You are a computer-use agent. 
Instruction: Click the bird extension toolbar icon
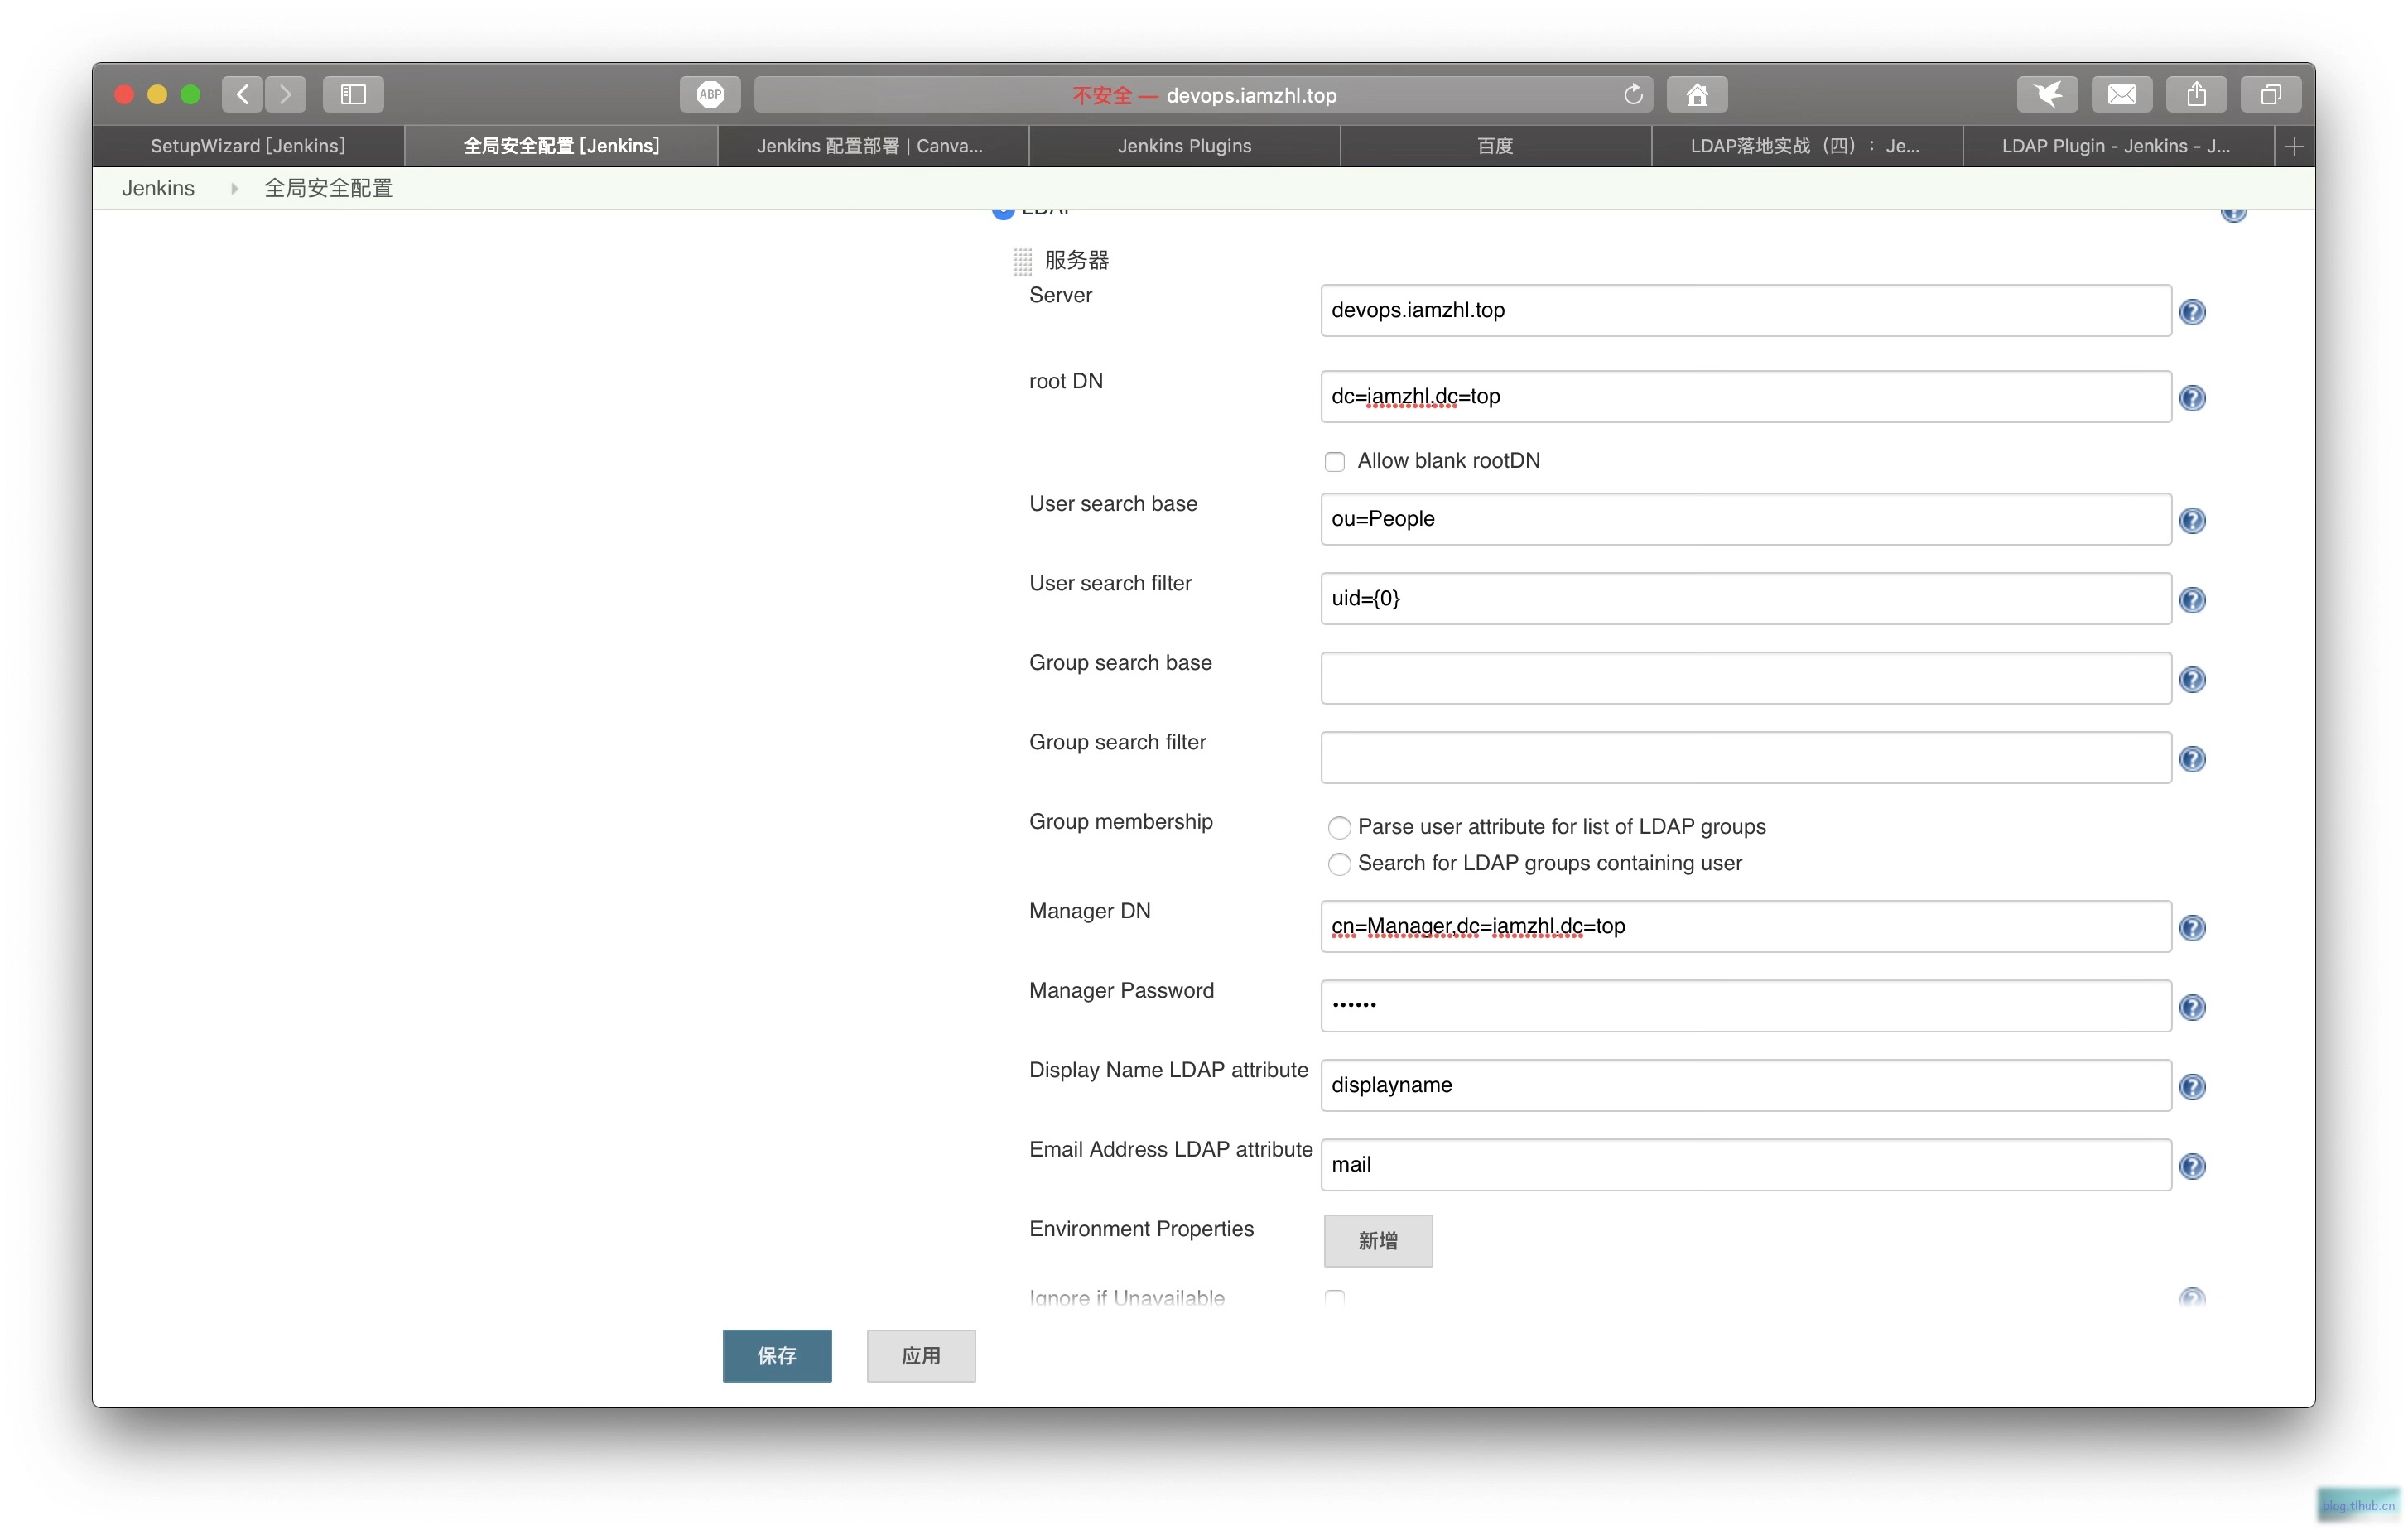pyautogui.click(x=2047, y=94)
